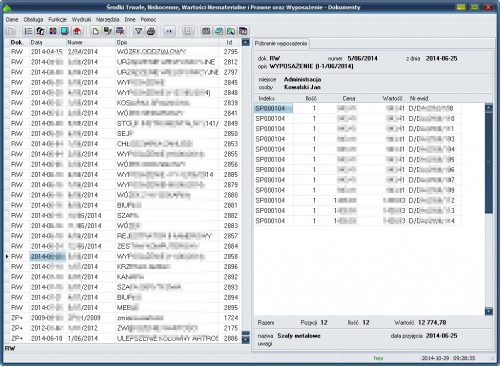This screenshot has width=500, height=367.
Task: Click the Cena column header
Action: (349, 98)
